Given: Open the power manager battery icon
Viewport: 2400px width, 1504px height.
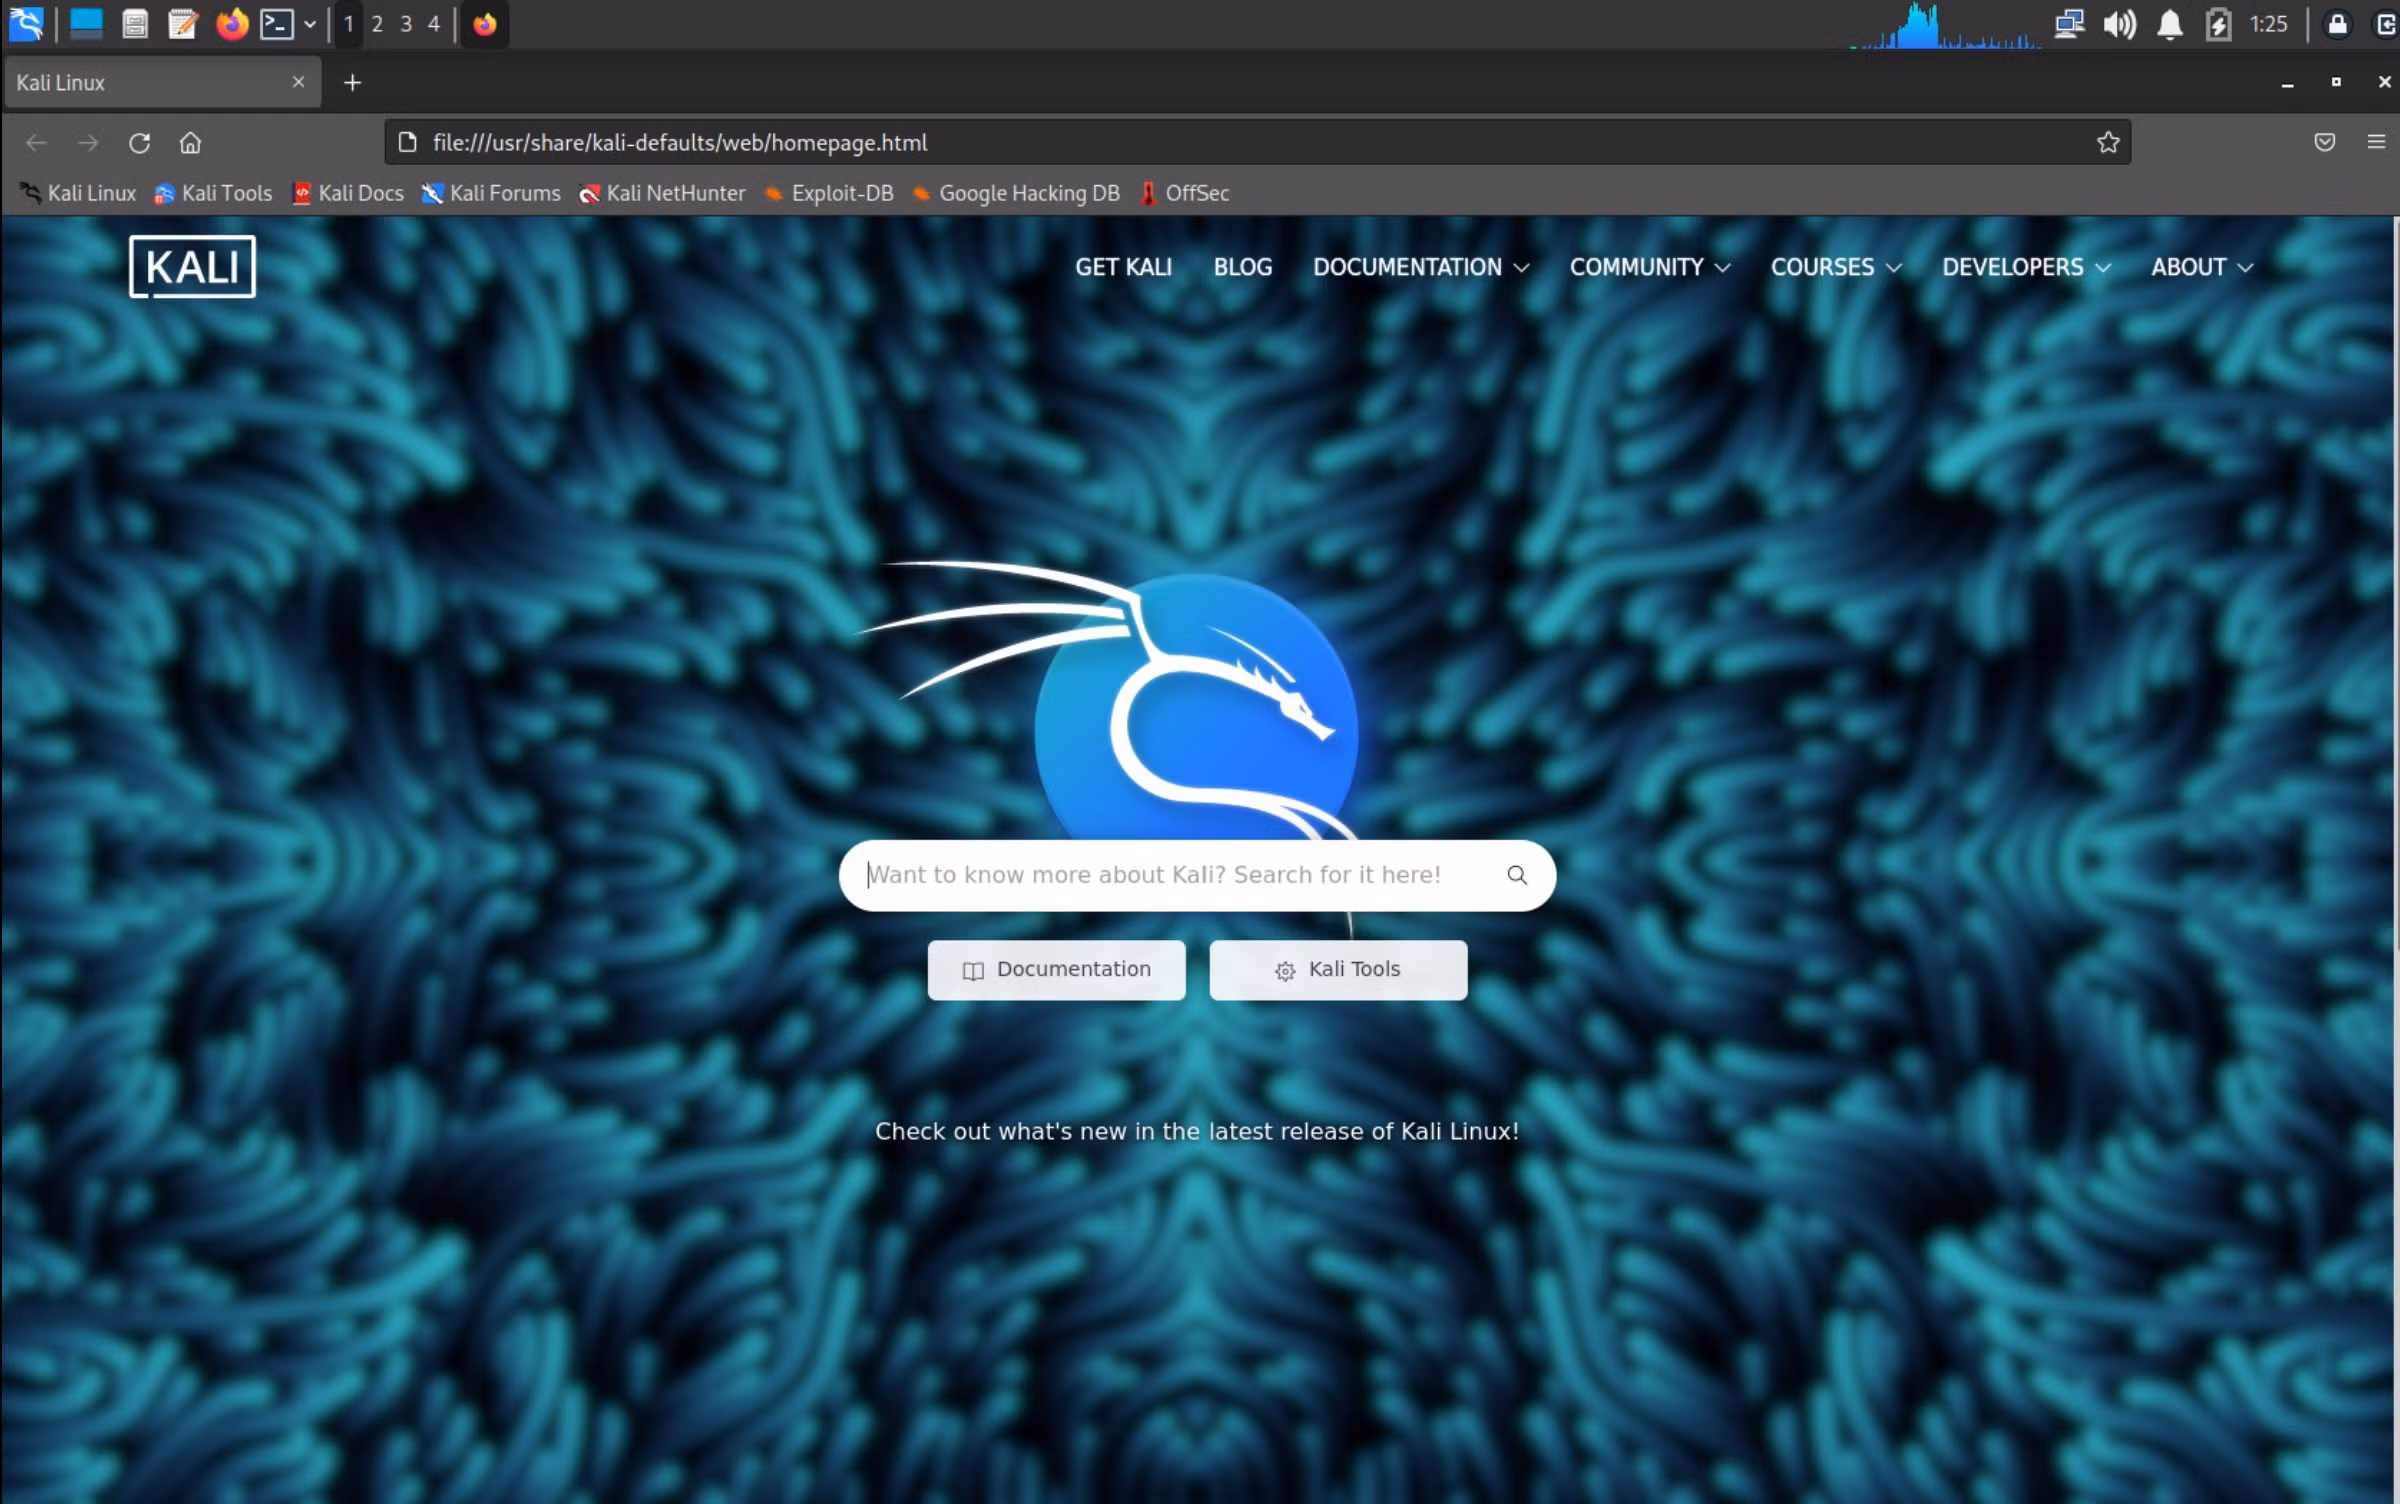Looking at the screenshot, I should (x=2218, y=24).
